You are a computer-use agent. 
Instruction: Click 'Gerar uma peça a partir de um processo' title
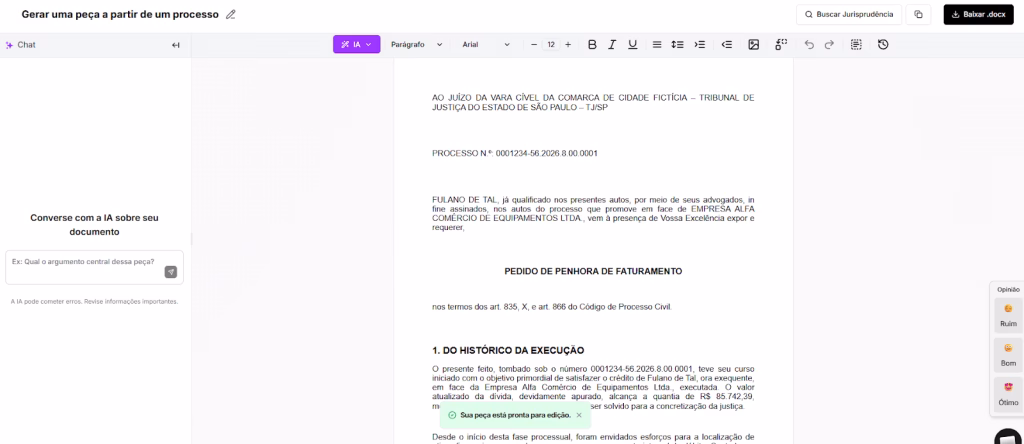(x=120, y=14)
